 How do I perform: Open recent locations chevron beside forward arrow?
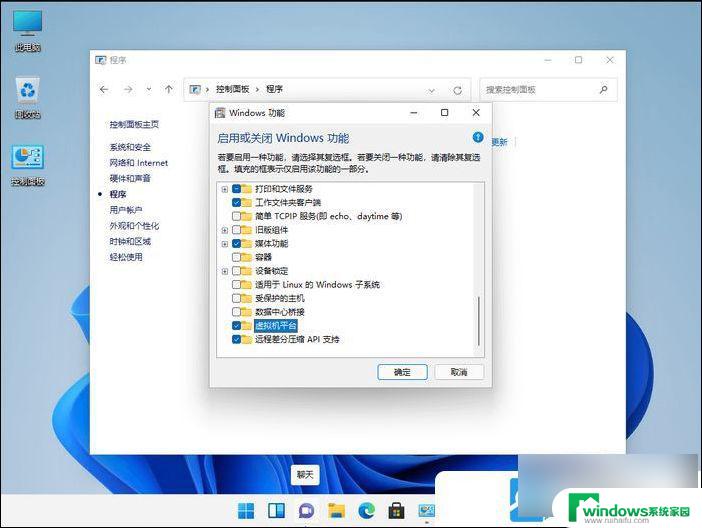coord(149,90)
